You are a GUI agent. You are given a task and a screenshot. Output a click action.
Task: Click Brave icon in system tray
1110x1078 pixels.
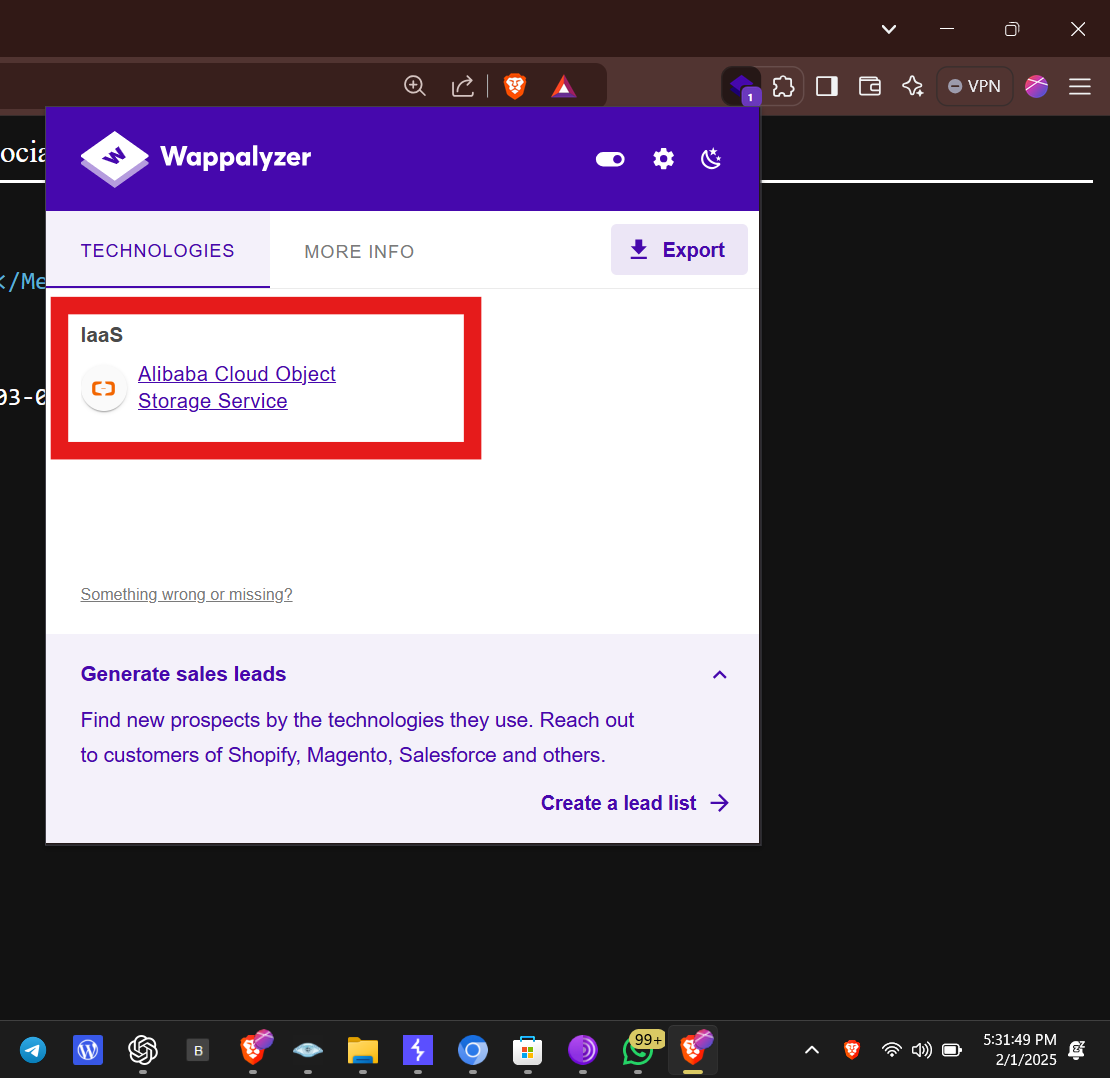tap(852, 1050)
